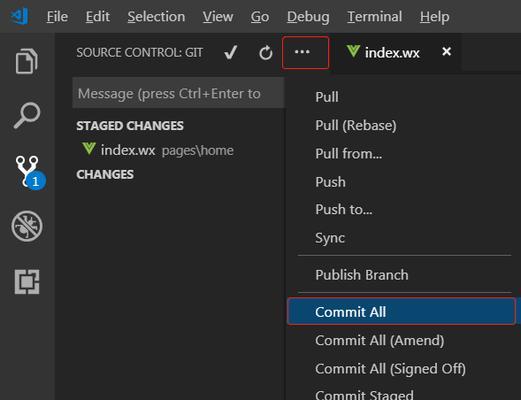The height and width of the screenshot is (400, 521).
Task: Open Source Control view with badge
Action: click(29, 172)
